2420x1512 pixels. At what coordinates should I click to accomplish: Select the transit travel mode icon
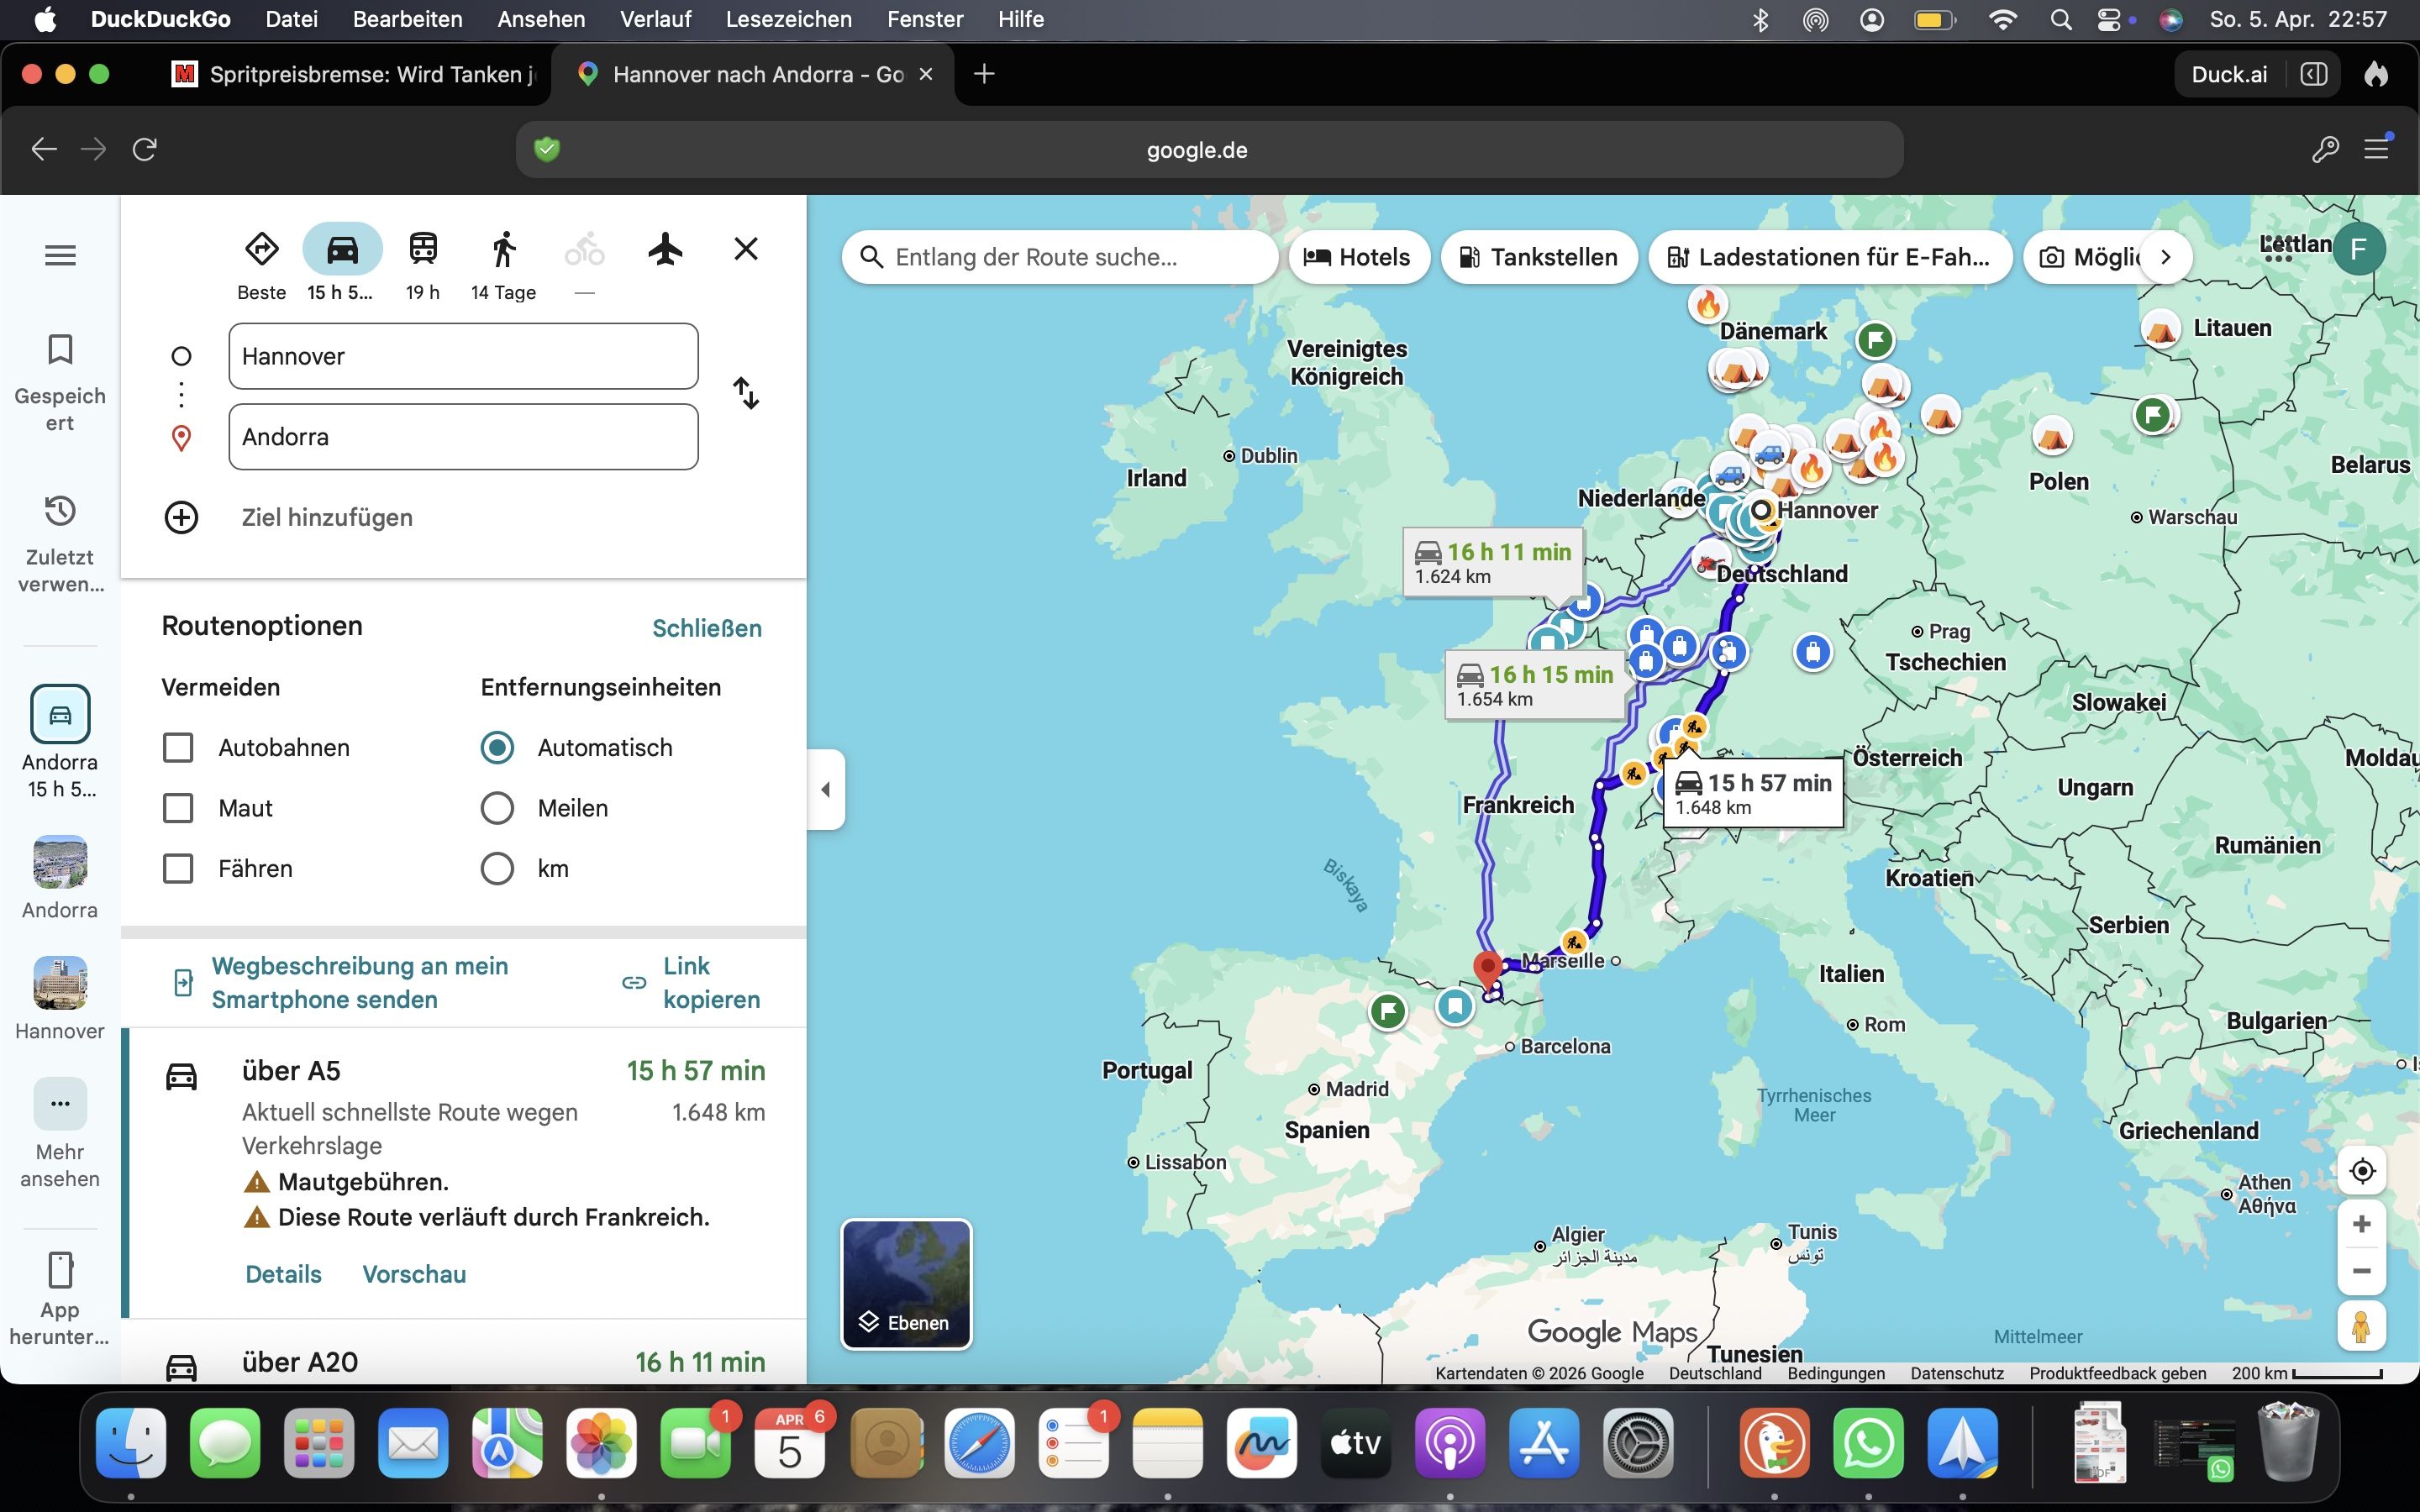(423, 249)
